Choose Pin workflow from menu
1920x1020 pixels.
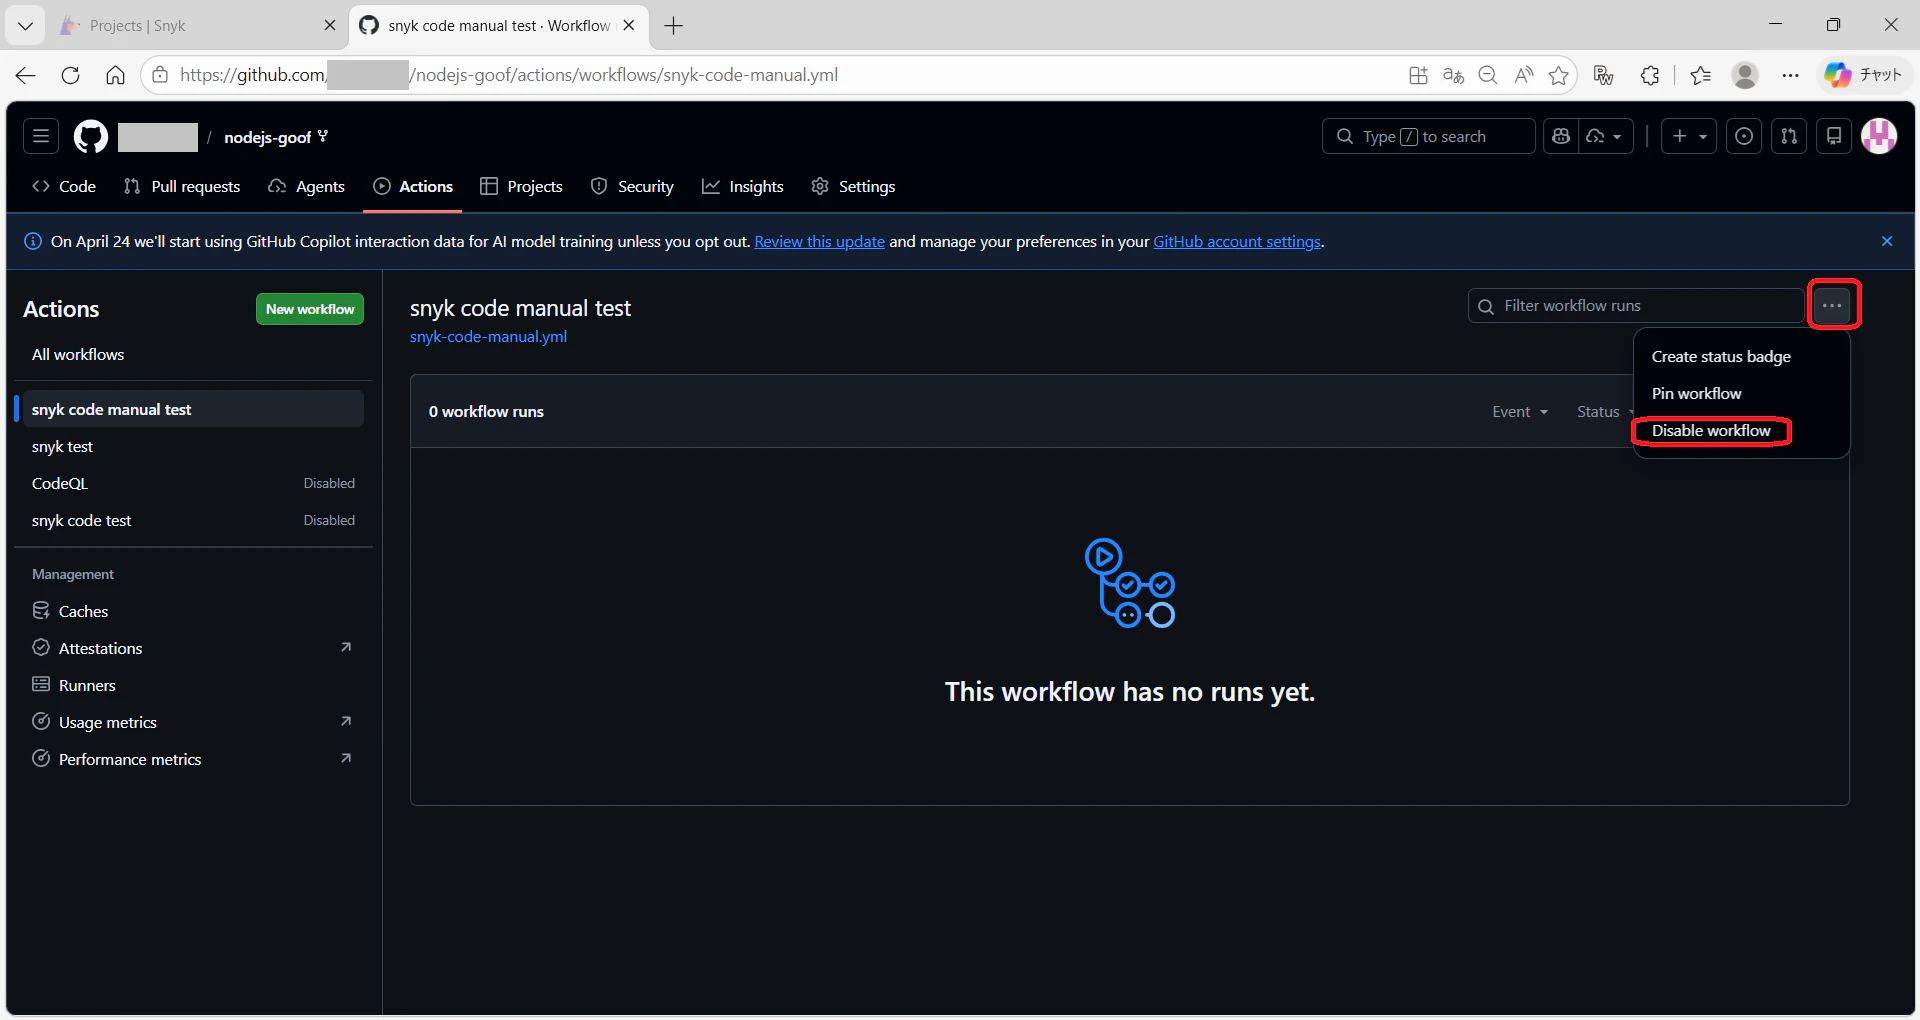pyautogui.click(x=1741, y=394)
